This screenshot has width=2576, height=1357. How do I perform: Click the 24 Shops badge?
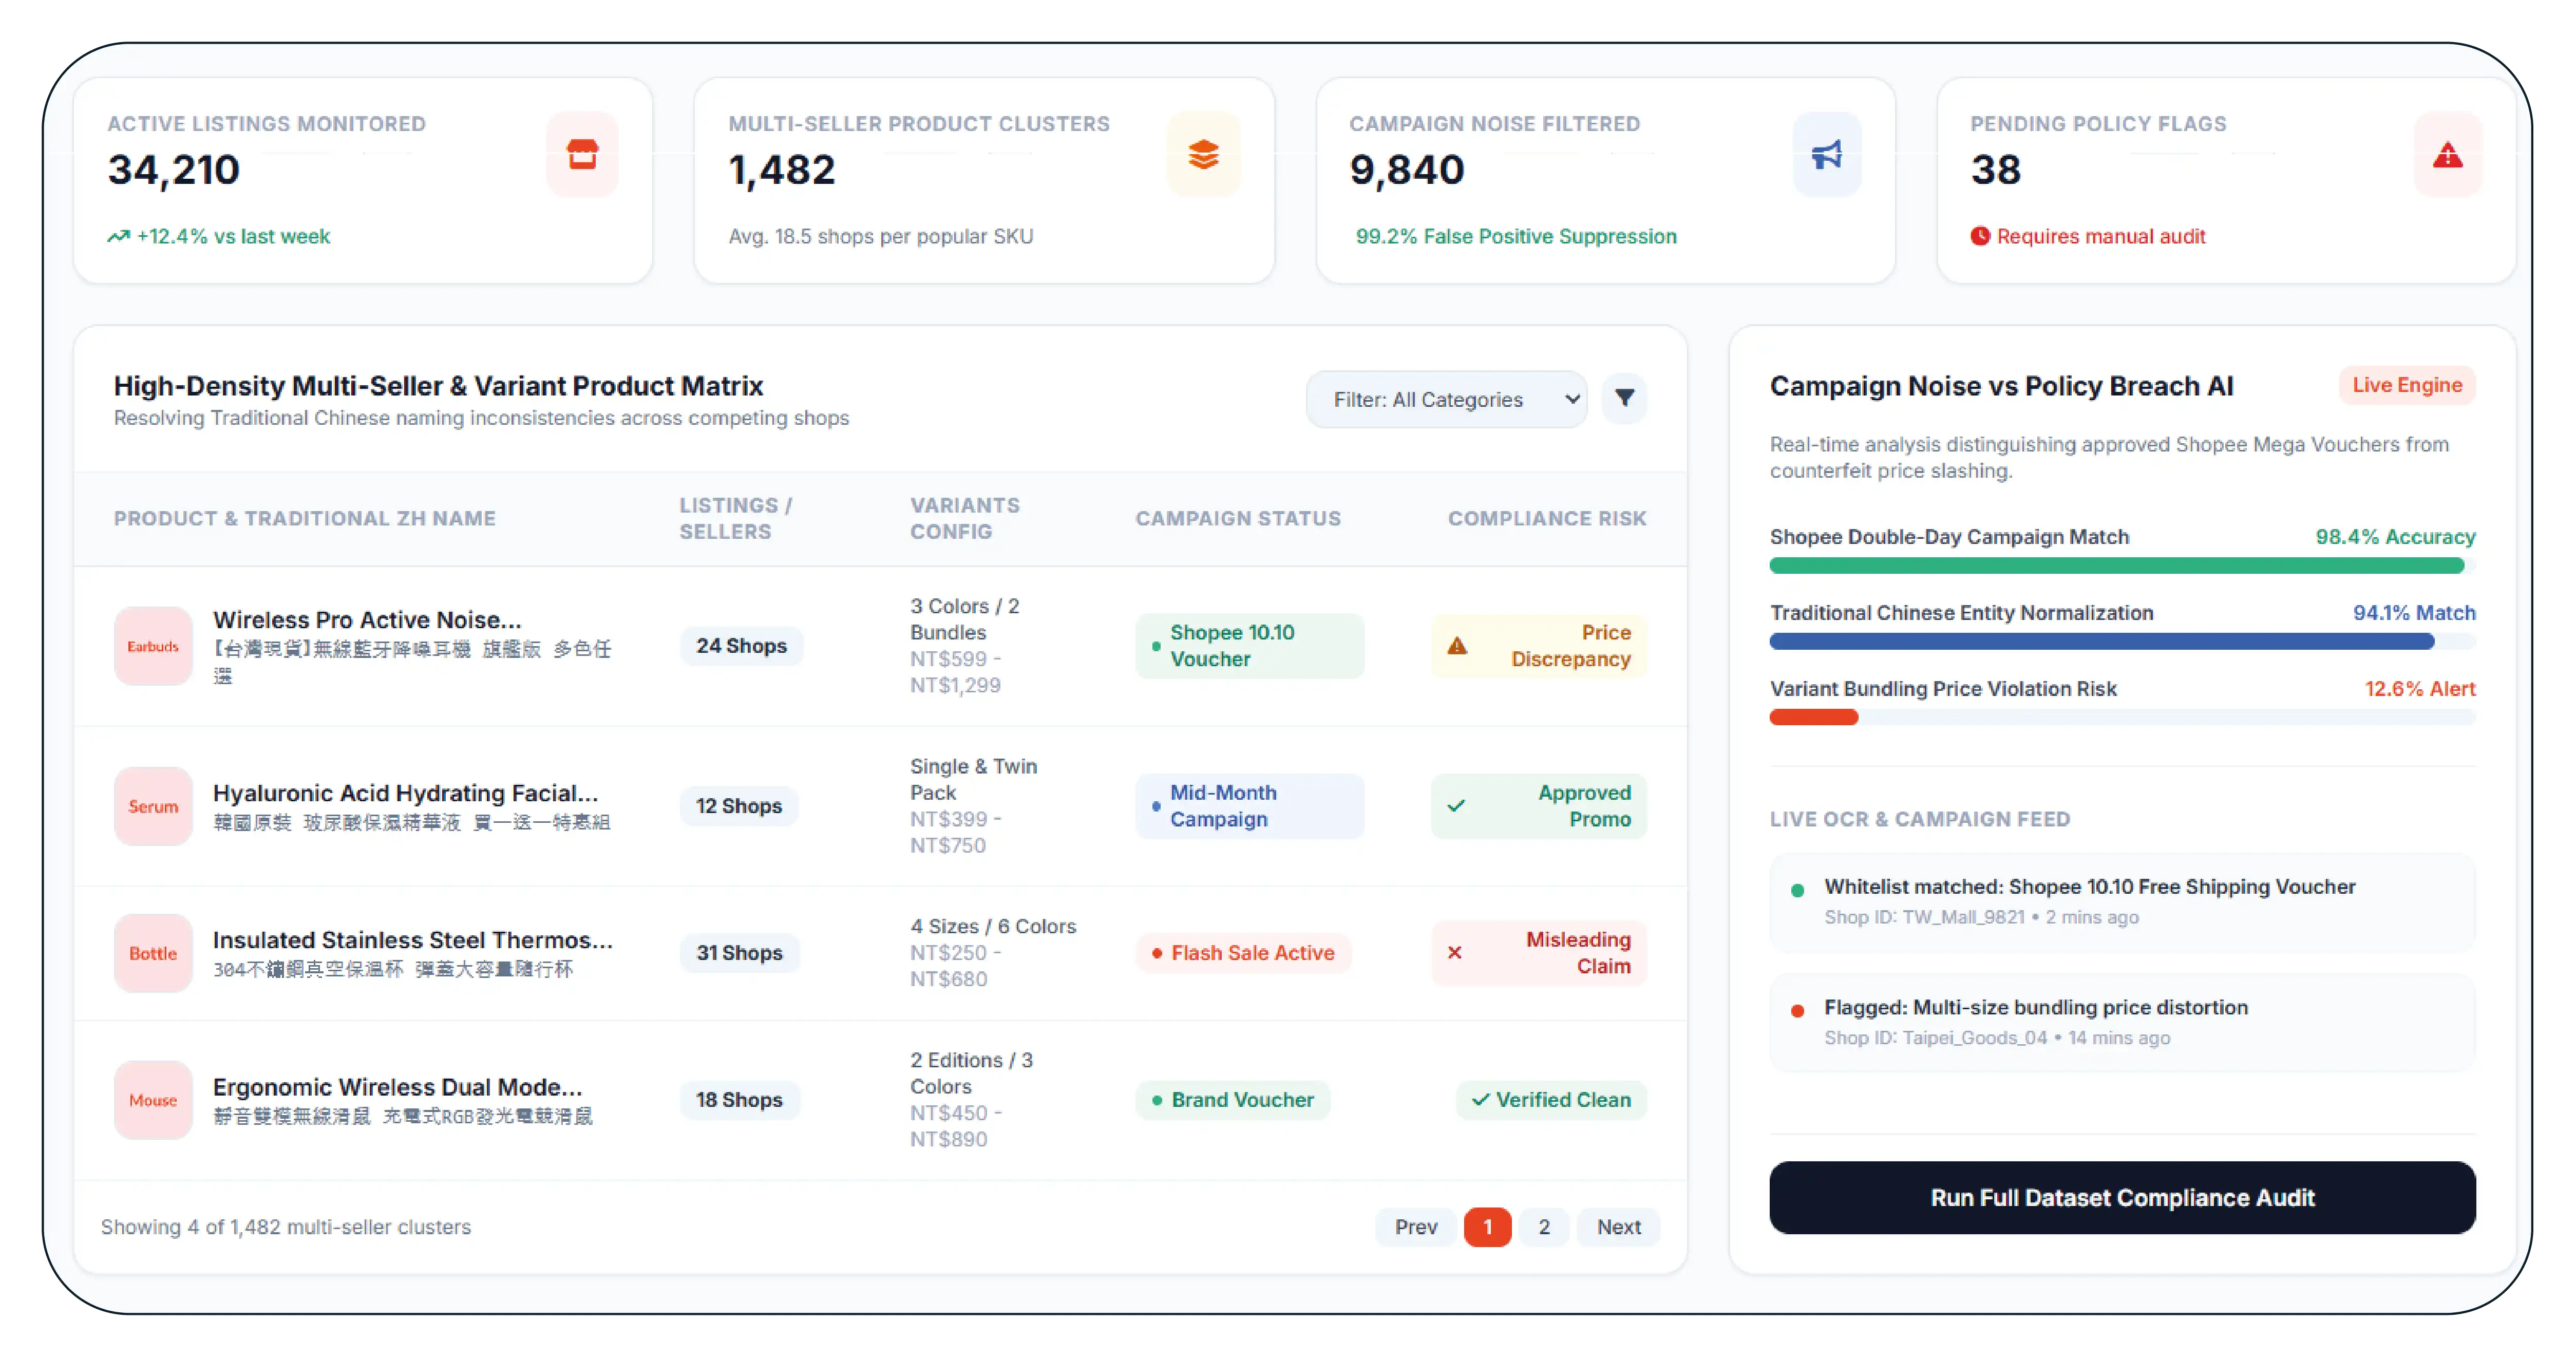741,646
